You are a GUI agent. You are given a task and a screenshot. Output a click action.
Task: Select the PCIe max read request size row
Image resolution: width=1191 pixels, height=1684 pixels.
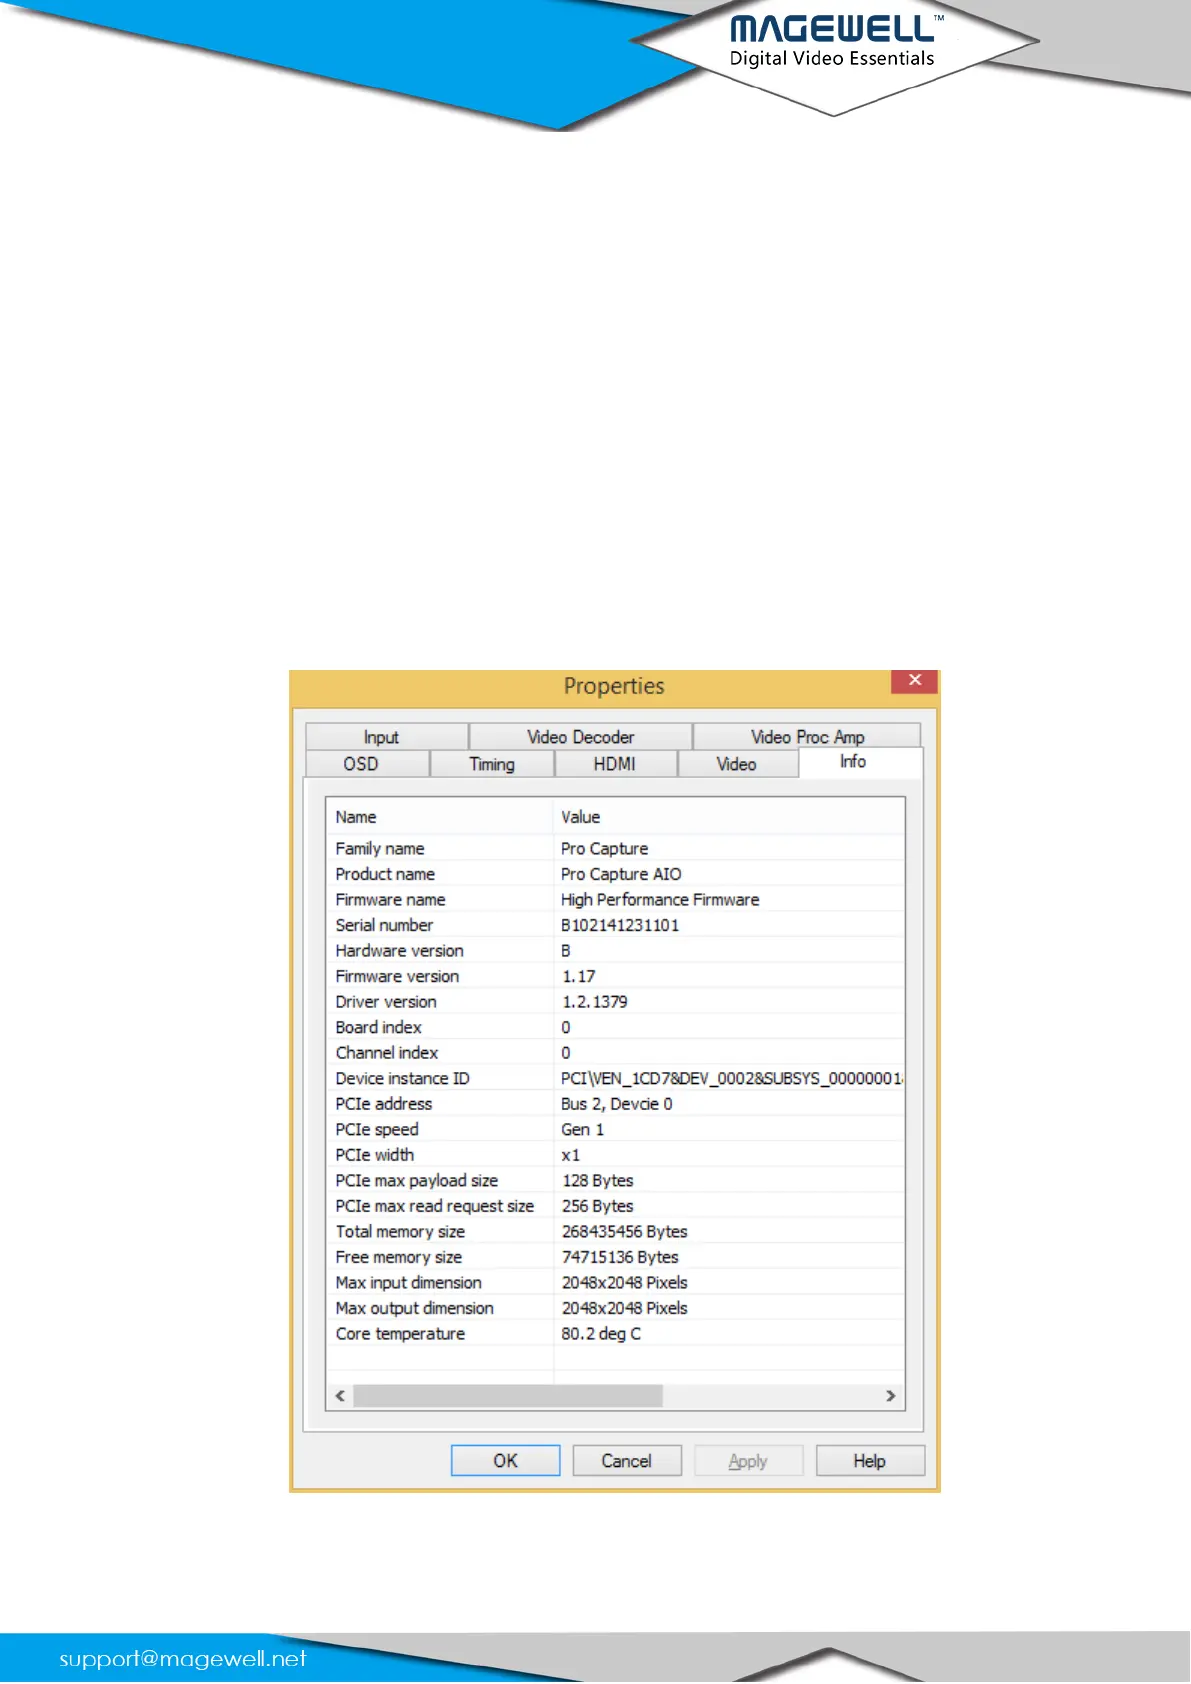(x=616, y=1206)
